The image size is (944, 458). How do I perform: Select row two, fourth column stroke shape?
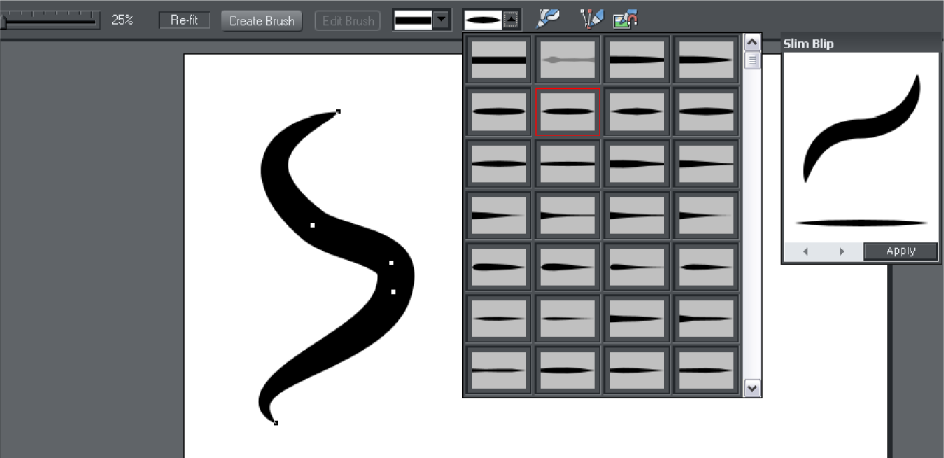(x=706, y=111)
